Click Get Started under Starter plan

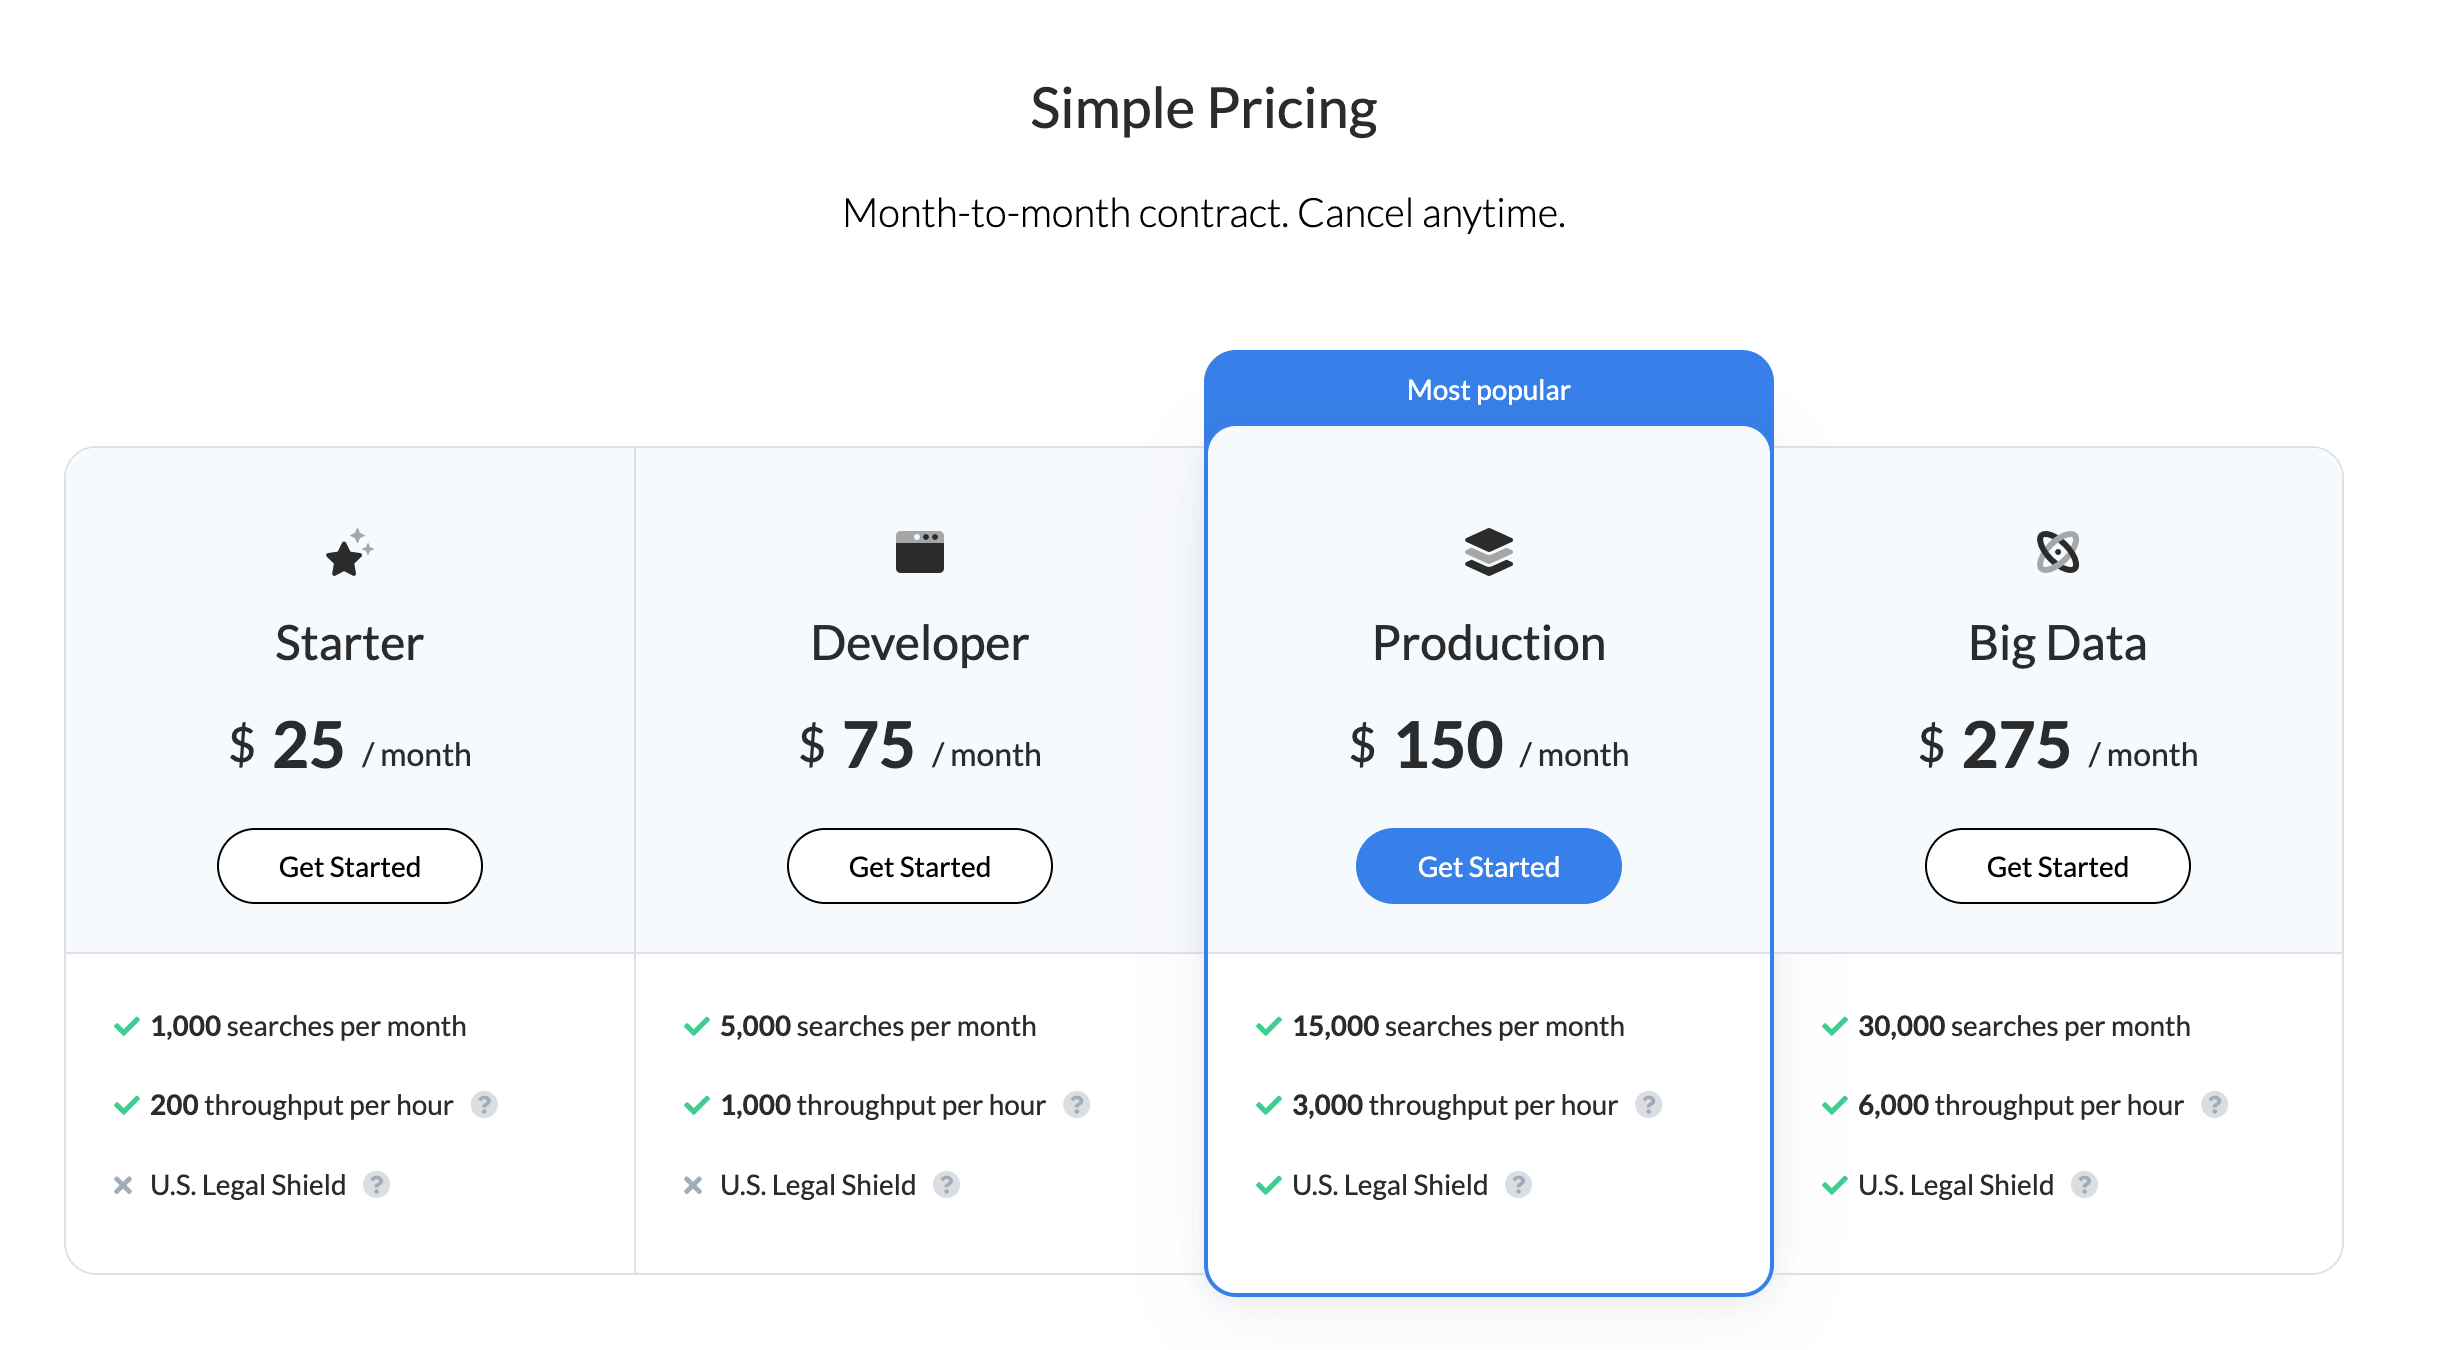pos(349,866)
